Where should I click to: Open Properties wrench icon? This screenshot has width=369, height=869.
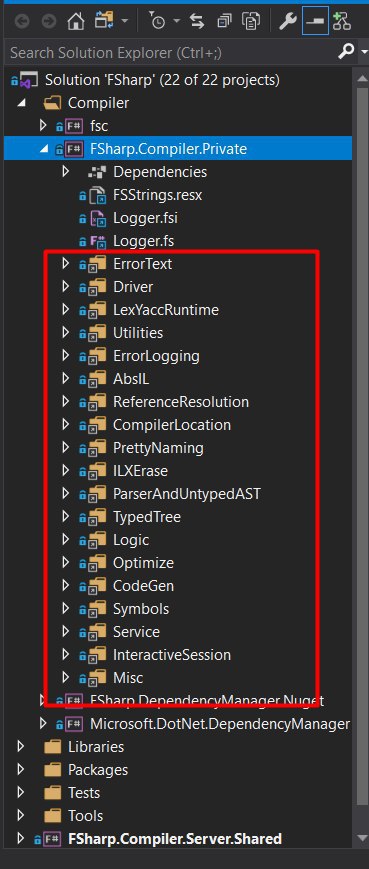click(x=288, y=22)
